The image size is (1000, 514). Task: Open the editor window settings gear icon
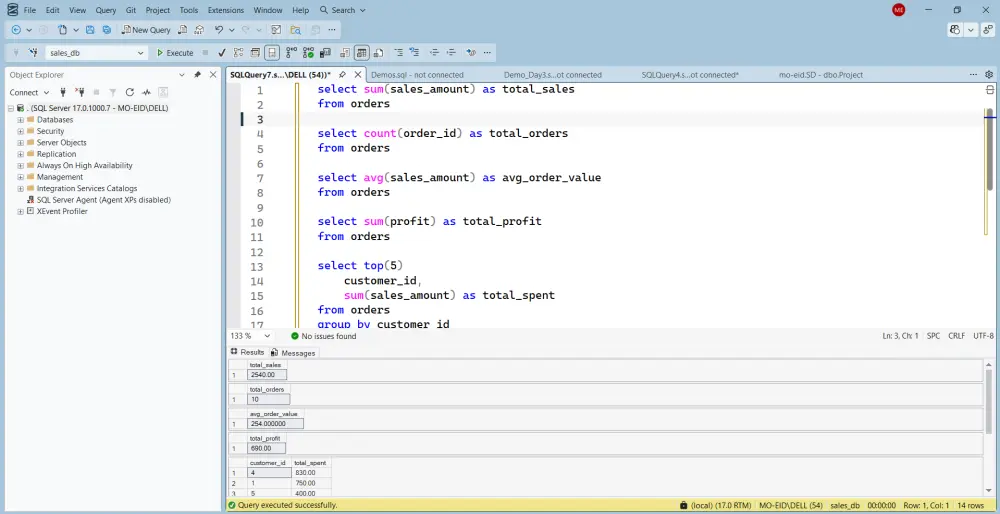coord(989,75)
